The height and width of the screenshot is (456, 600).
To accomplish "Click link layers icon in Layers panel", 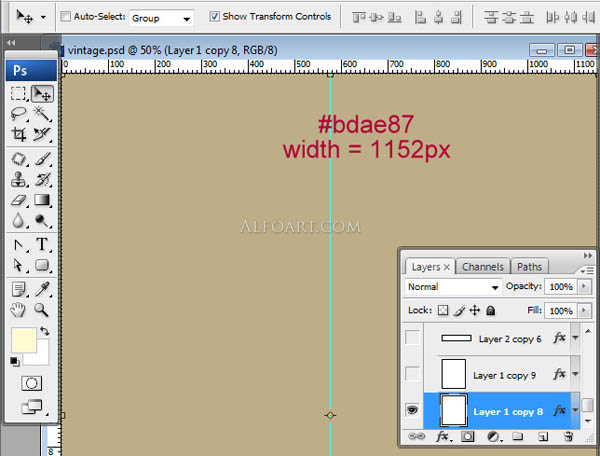I will coord(416,436).
